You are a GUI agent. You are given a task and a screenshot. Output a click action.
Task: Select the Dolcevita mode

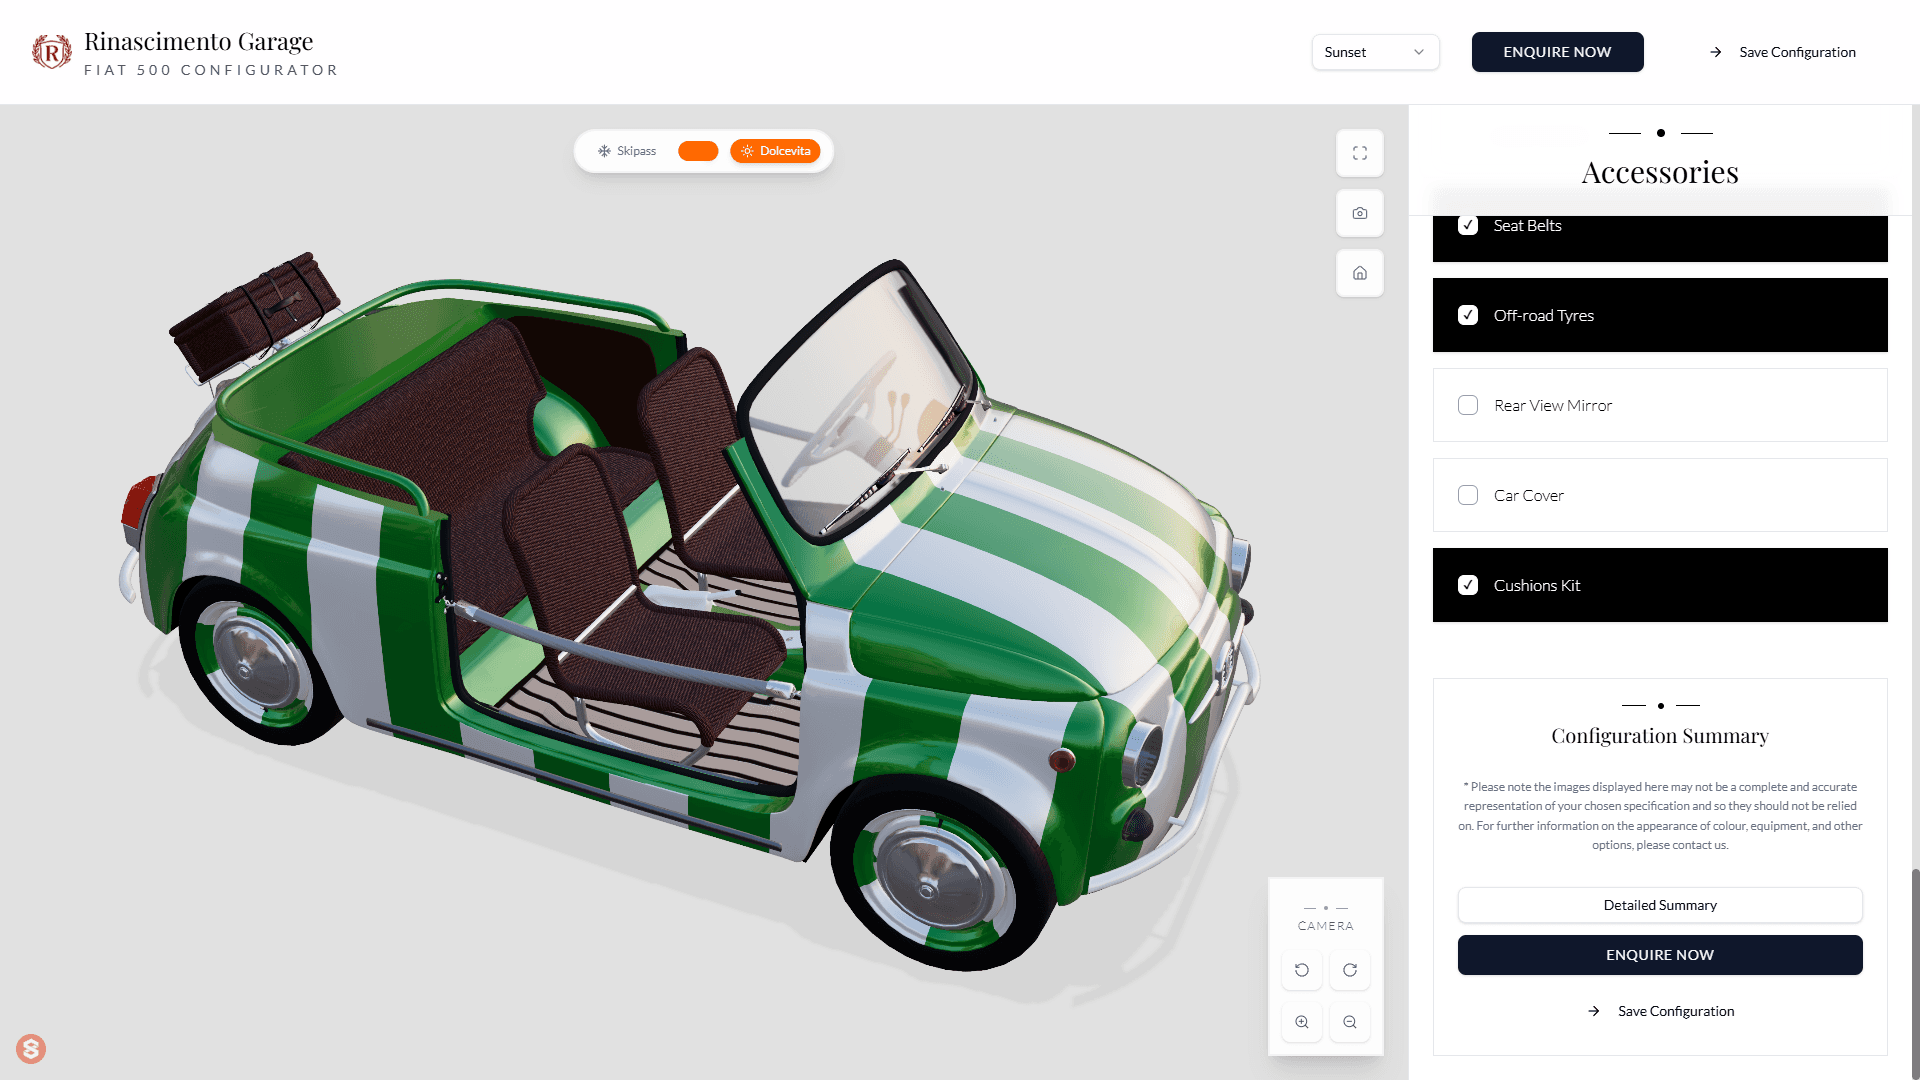click(x=776, y=151)
